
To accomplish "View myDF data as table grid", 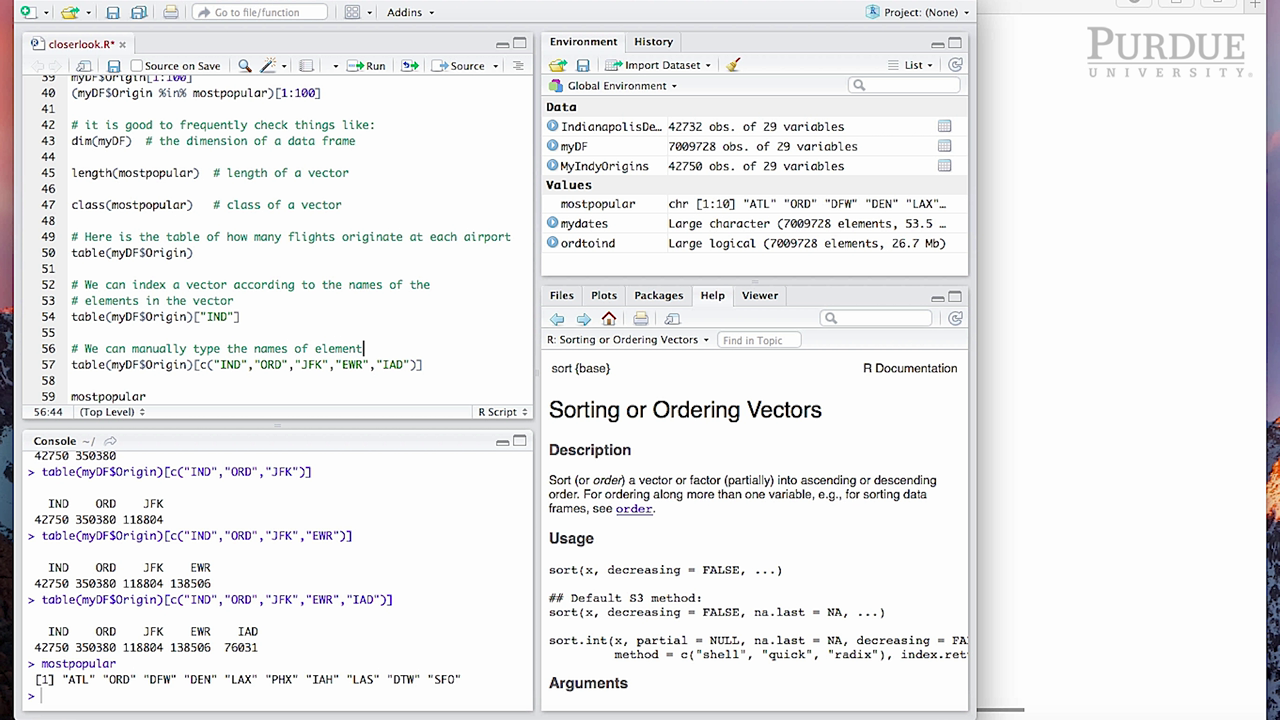I will (944, 146).
